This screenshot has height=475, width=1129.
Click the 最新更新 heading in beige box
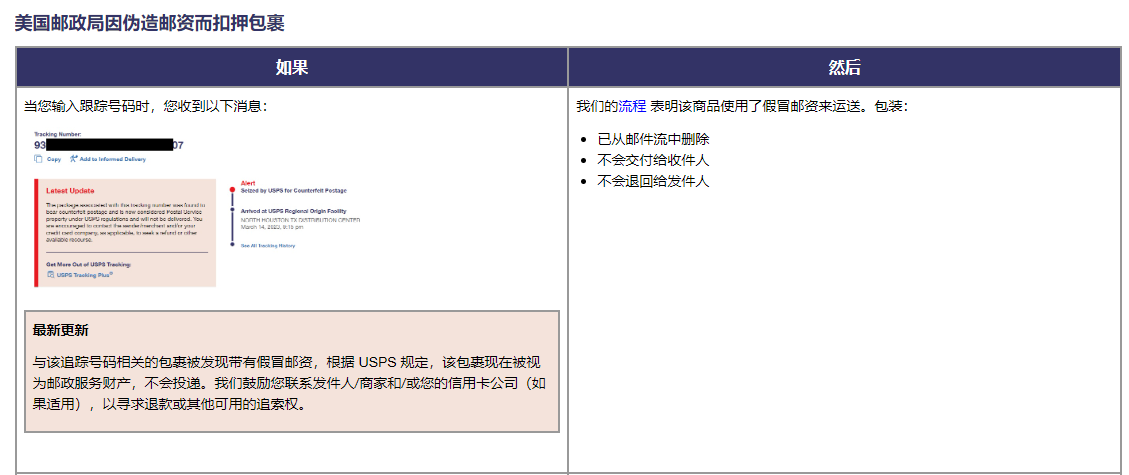click(60, 330)
